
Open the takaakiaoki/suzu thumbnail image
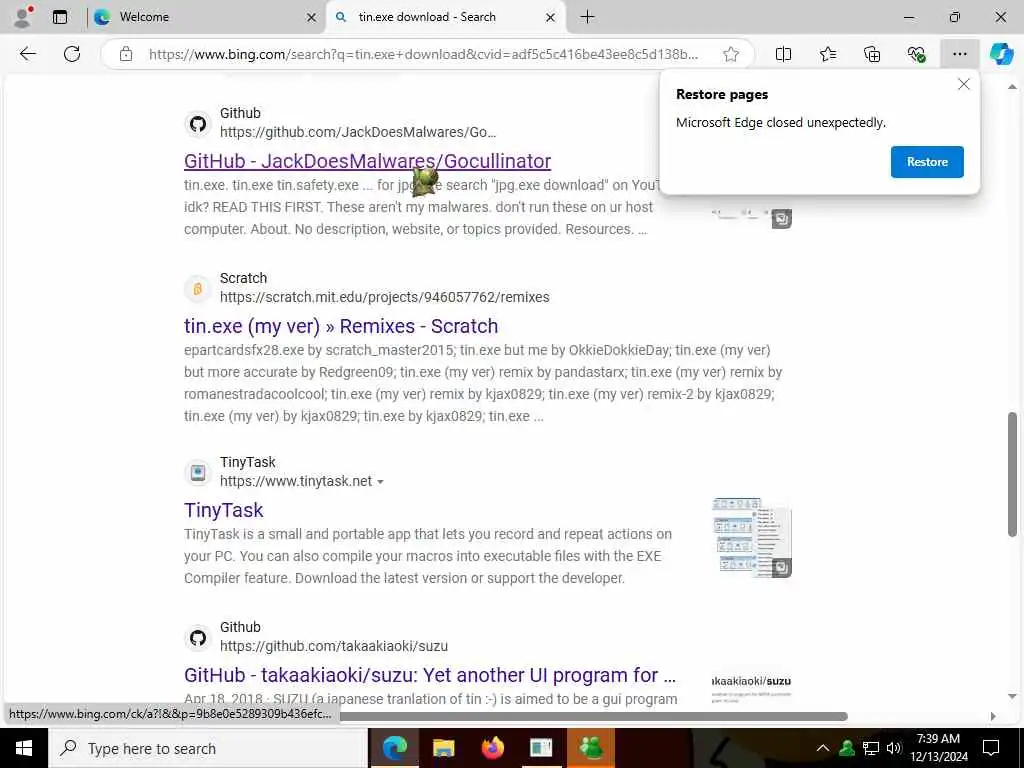point(751,688)
